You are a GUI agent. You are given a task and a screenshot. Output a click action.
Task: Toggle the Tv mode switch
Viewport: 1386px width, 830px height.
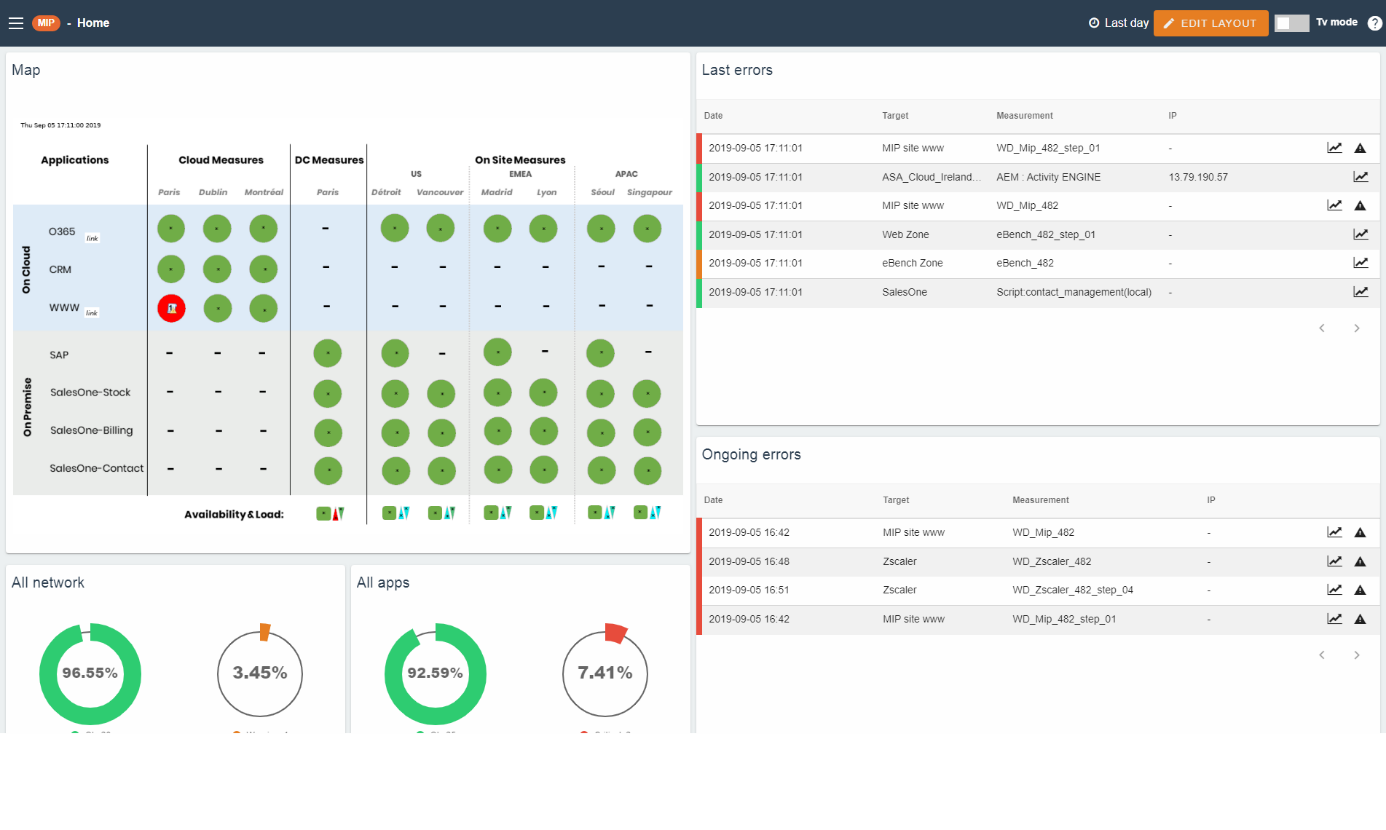pyautogui.click(x=1291, y=23)
